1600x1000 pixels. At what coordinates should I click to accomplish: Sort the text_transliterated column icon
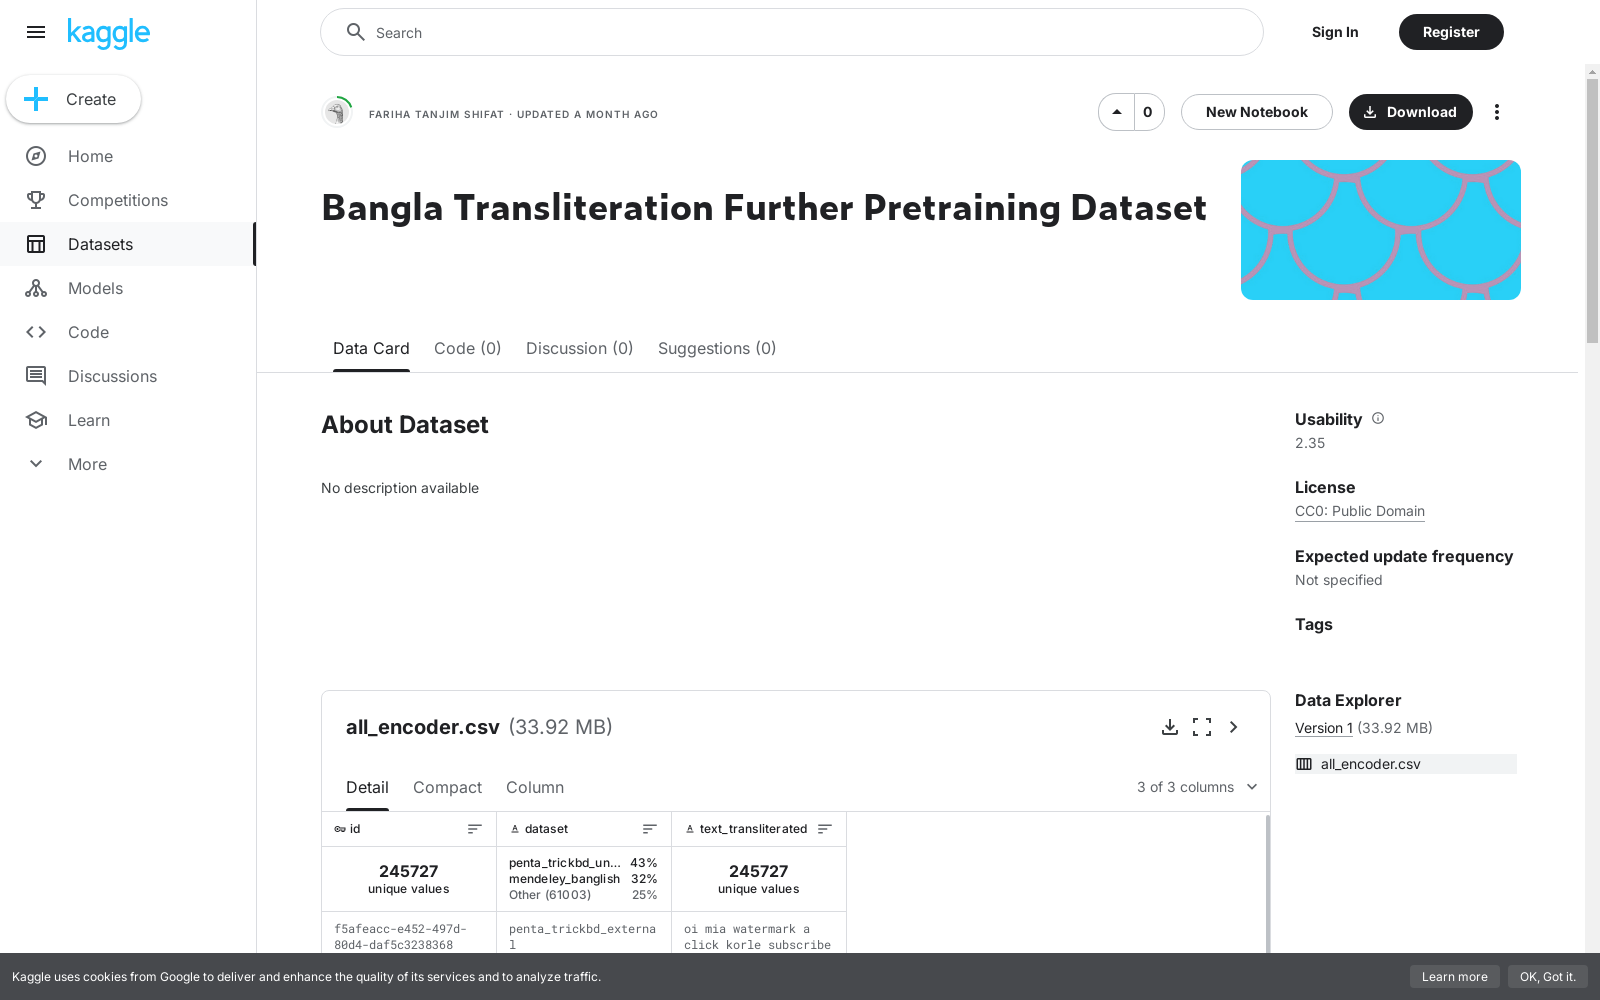(825, 829)
